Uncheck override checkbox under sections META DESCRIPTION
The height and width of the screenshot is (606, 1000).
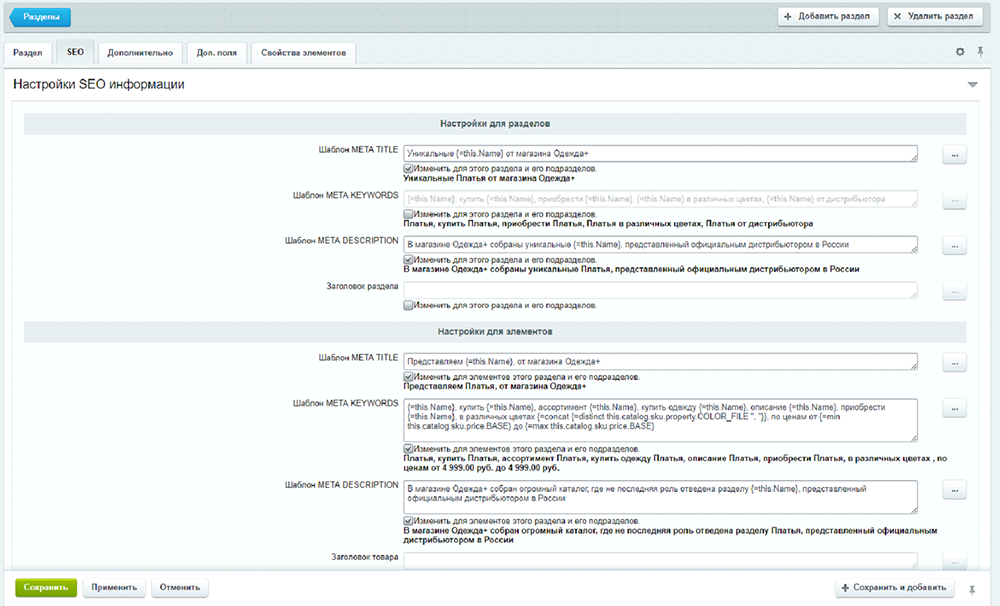tap(408, 260)
